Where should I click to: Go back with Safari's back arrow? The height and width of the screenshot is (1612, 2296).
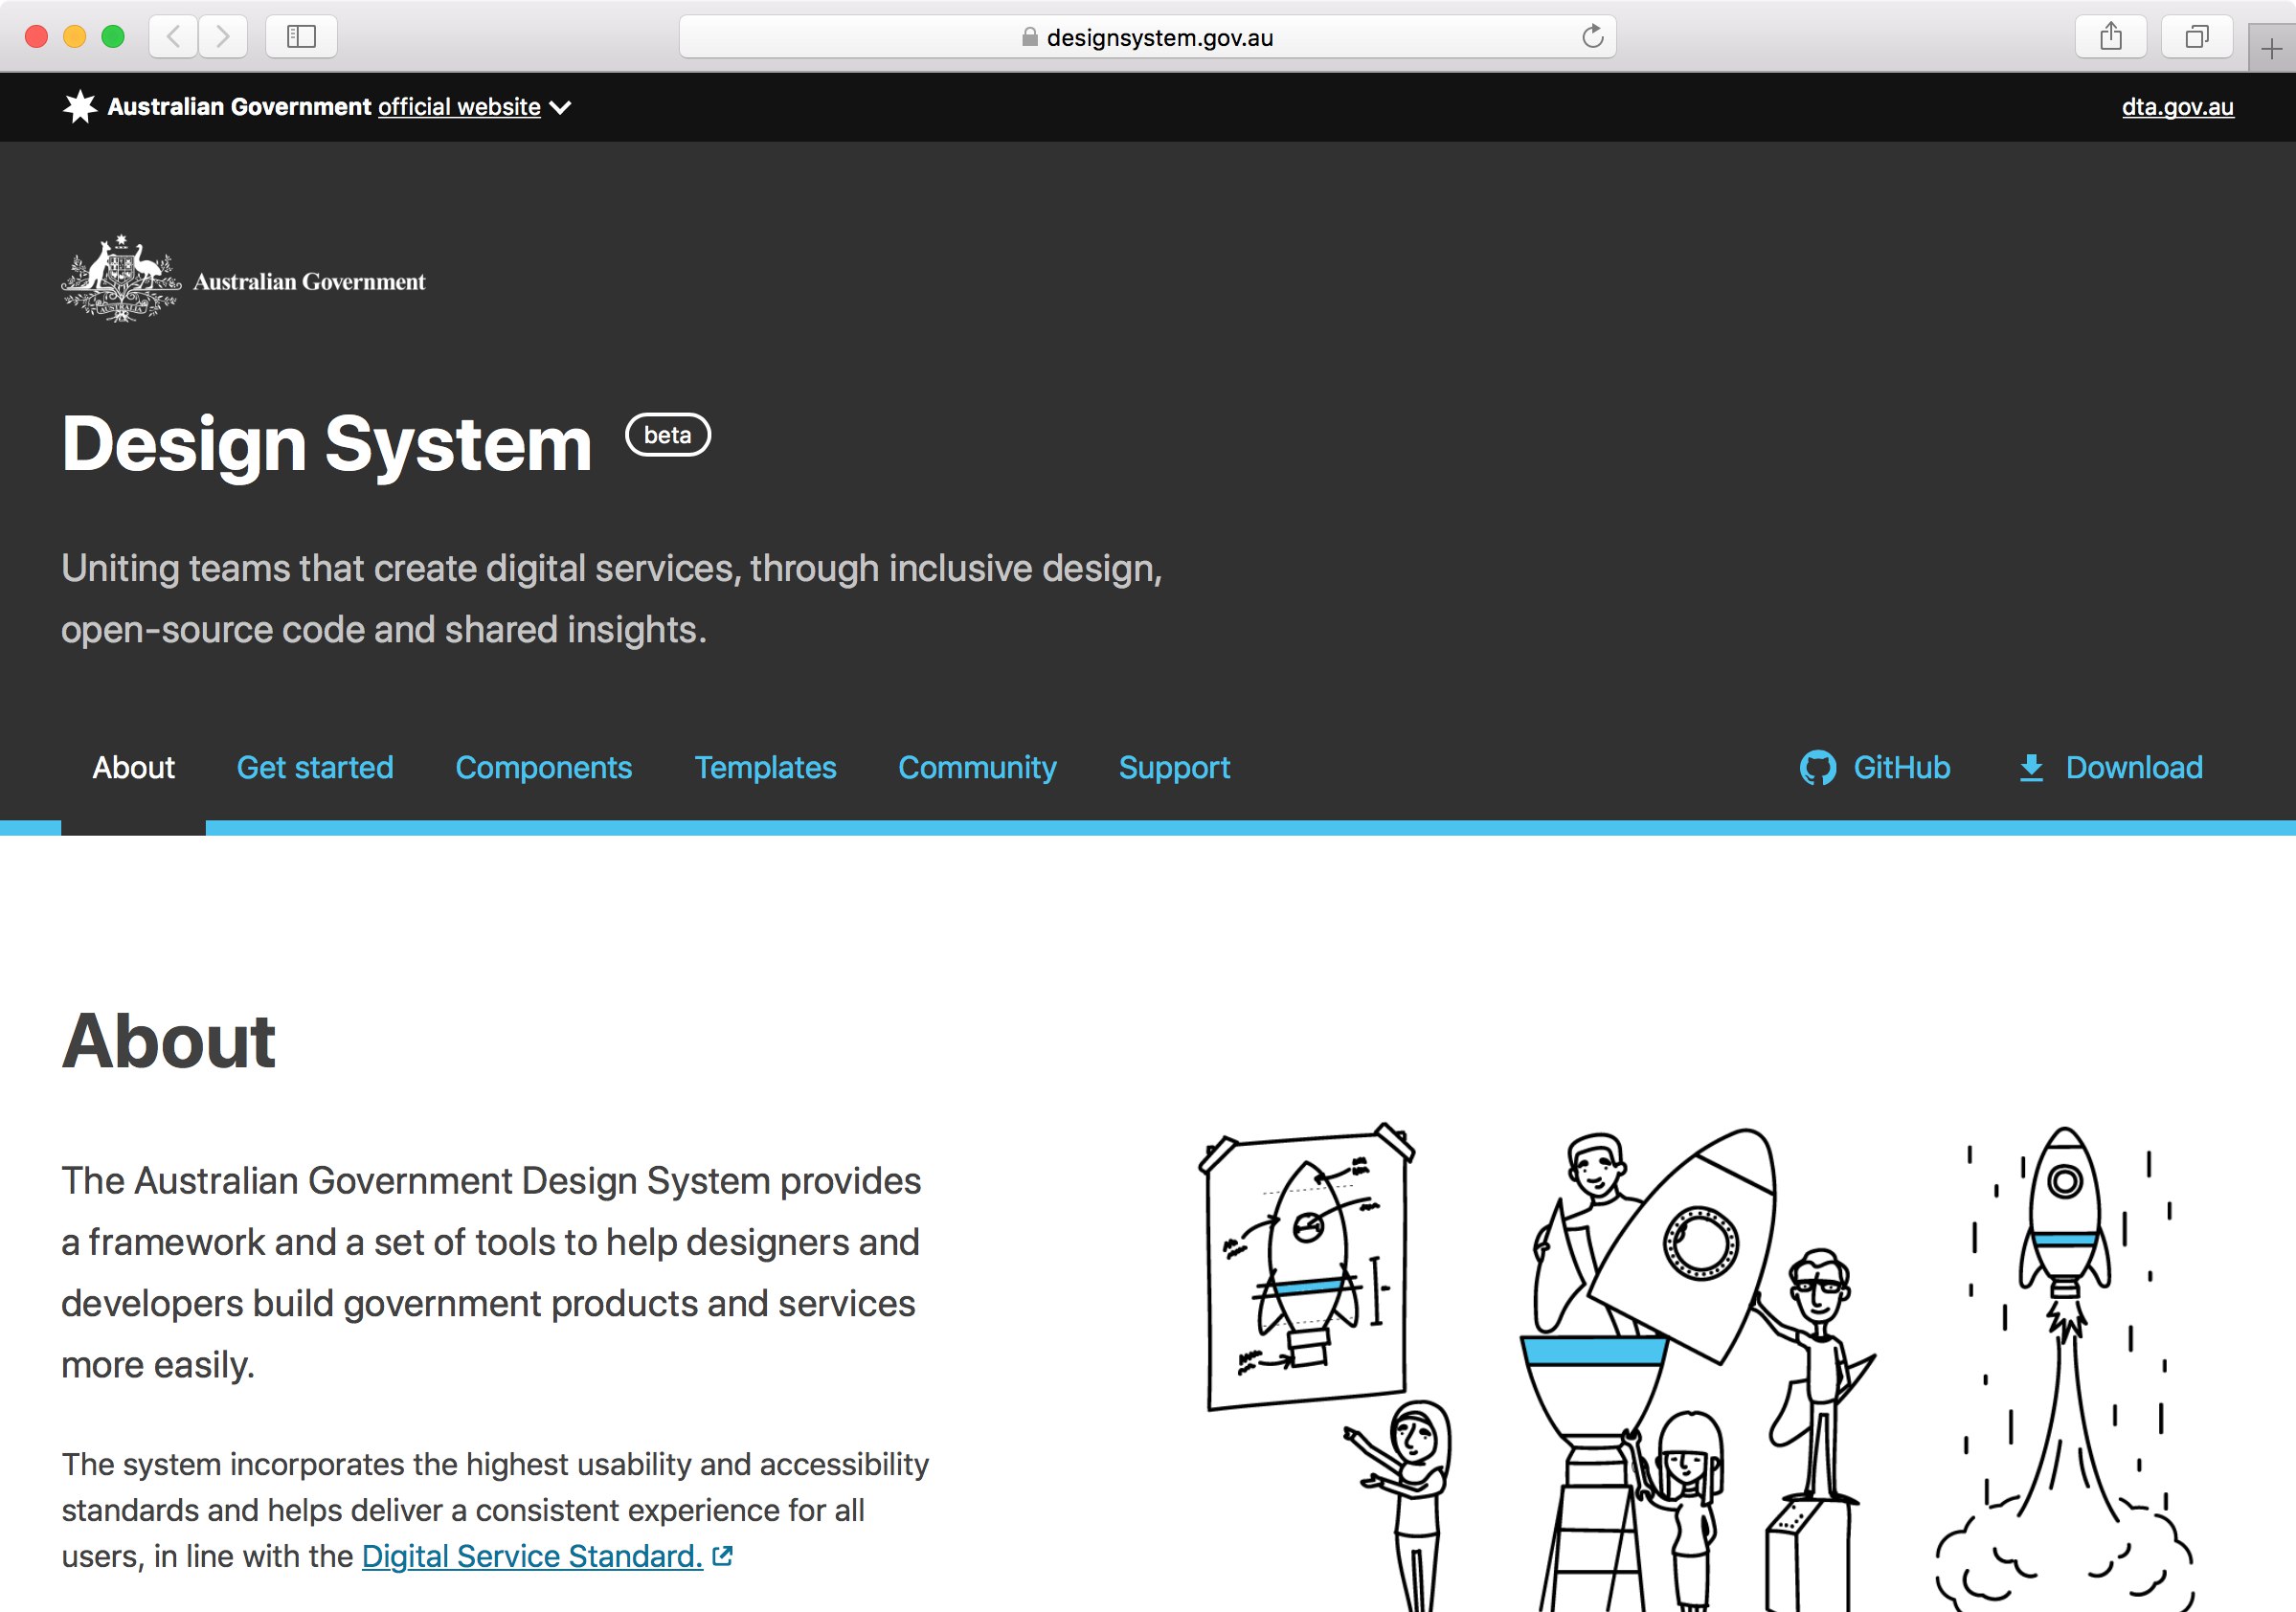click(x=174, y=37)
